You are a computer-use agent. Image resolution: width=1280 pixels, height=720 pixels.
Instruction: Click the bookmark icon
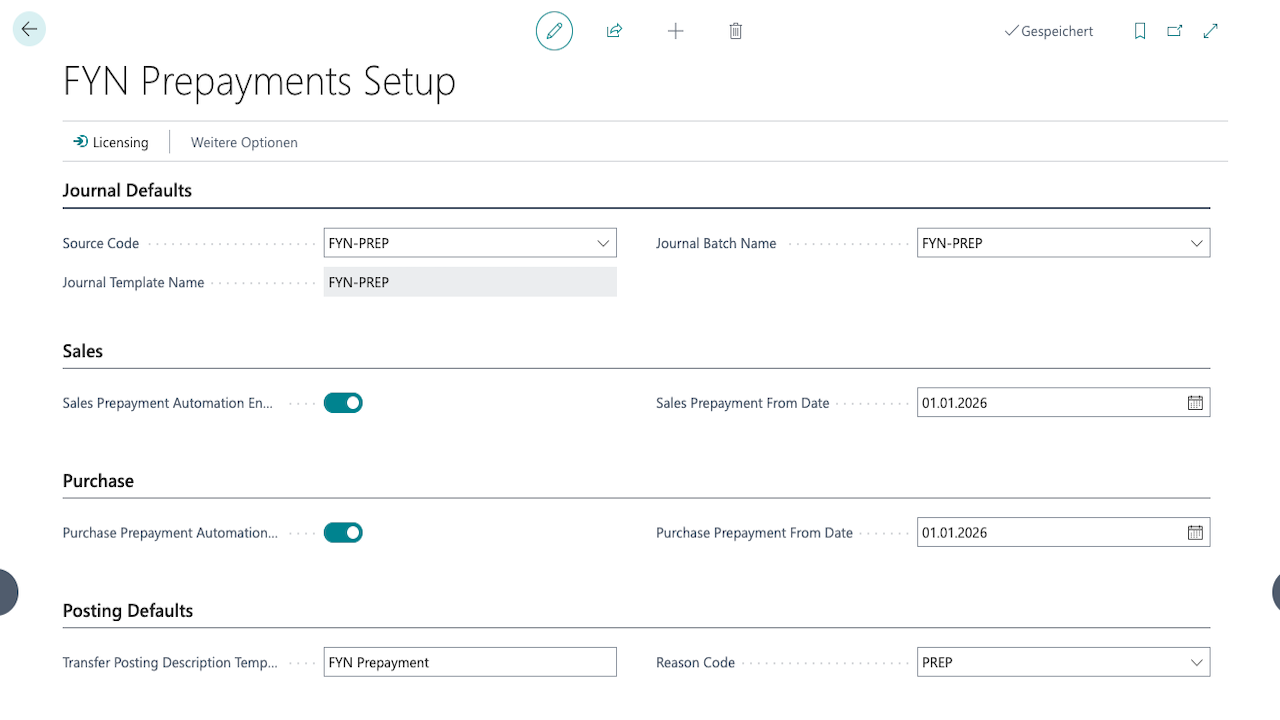[x=1140, y=31]
